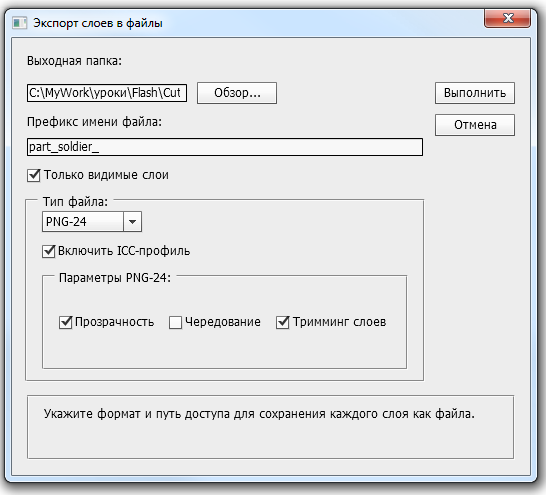546x495 pixels.
Task: Close the Экспорт слоев в файлы dialog
Action: point(507,18)
